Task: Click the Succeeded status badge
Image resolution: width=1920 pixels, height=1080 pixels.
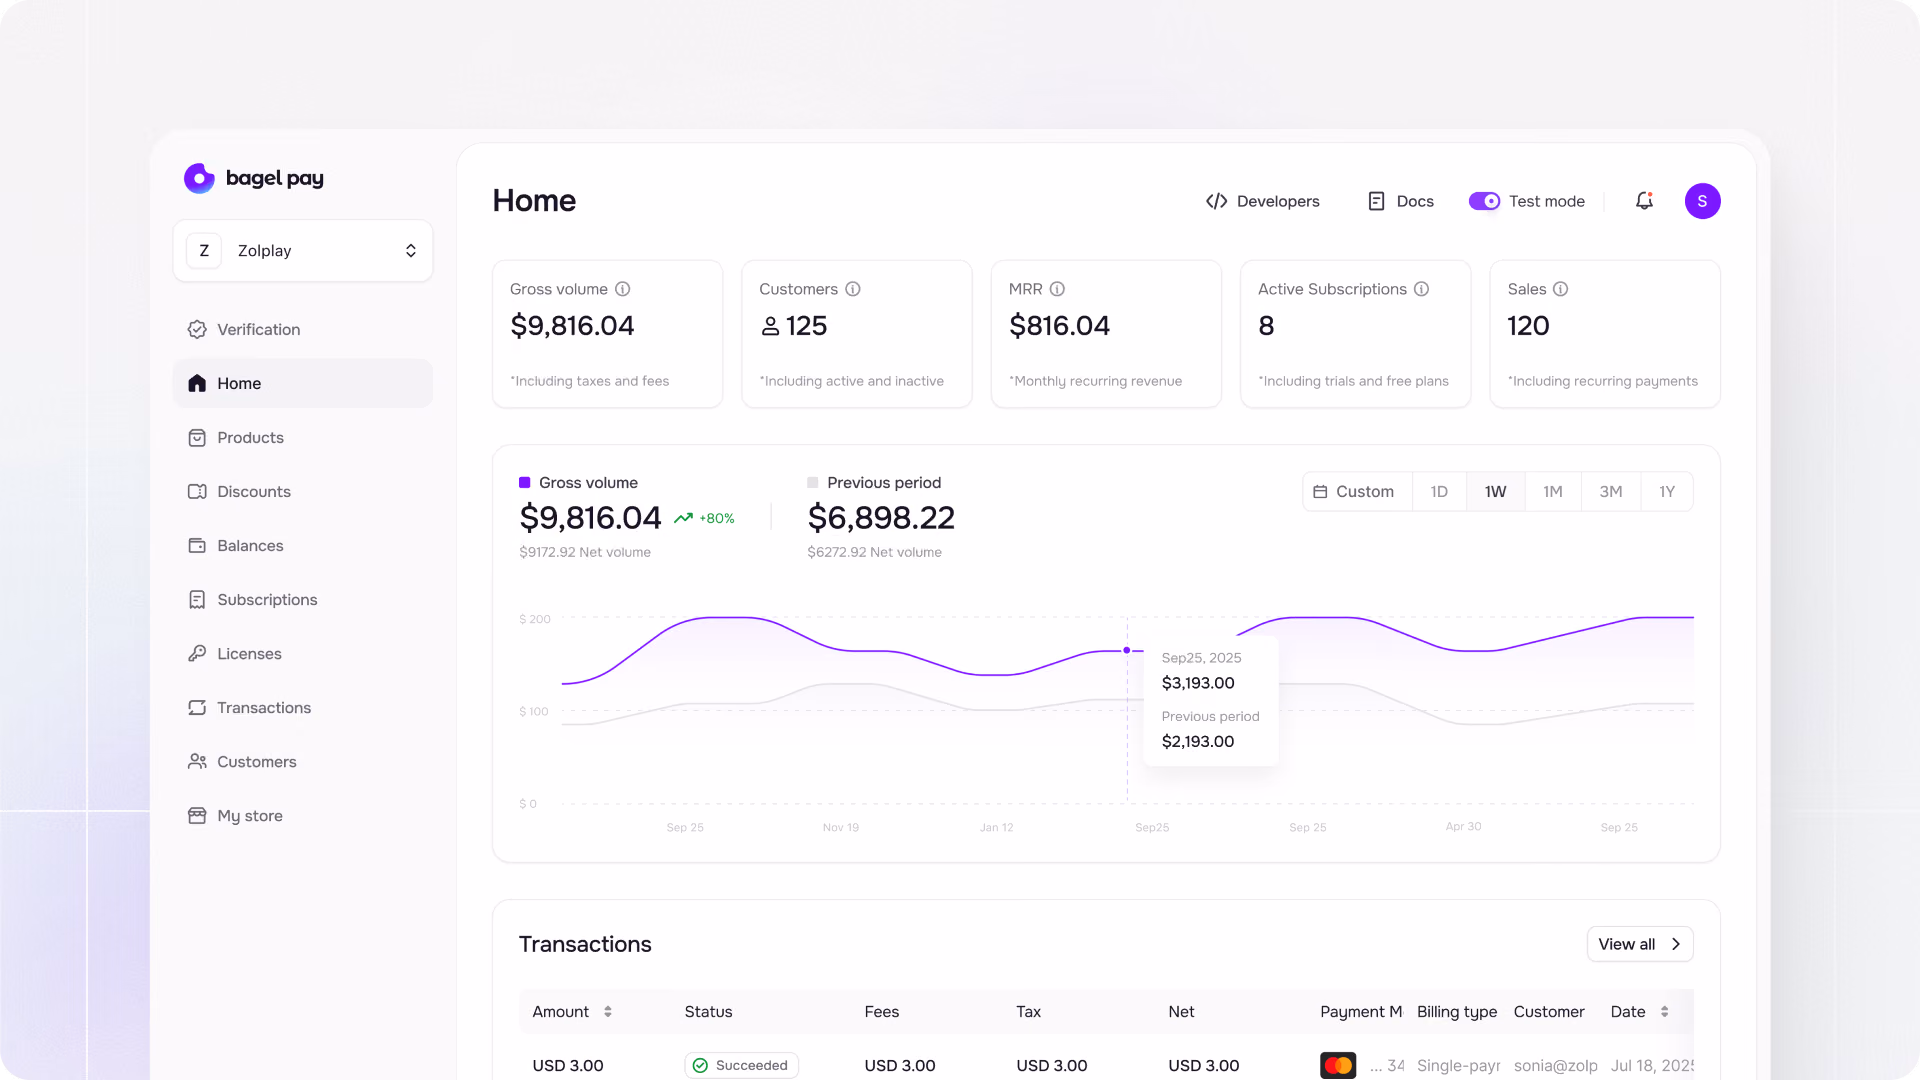Action: click(741, 1065)
